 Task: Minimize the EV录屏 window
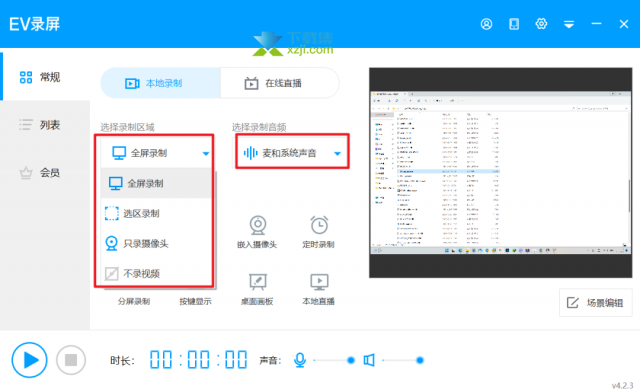click(596, 24)
